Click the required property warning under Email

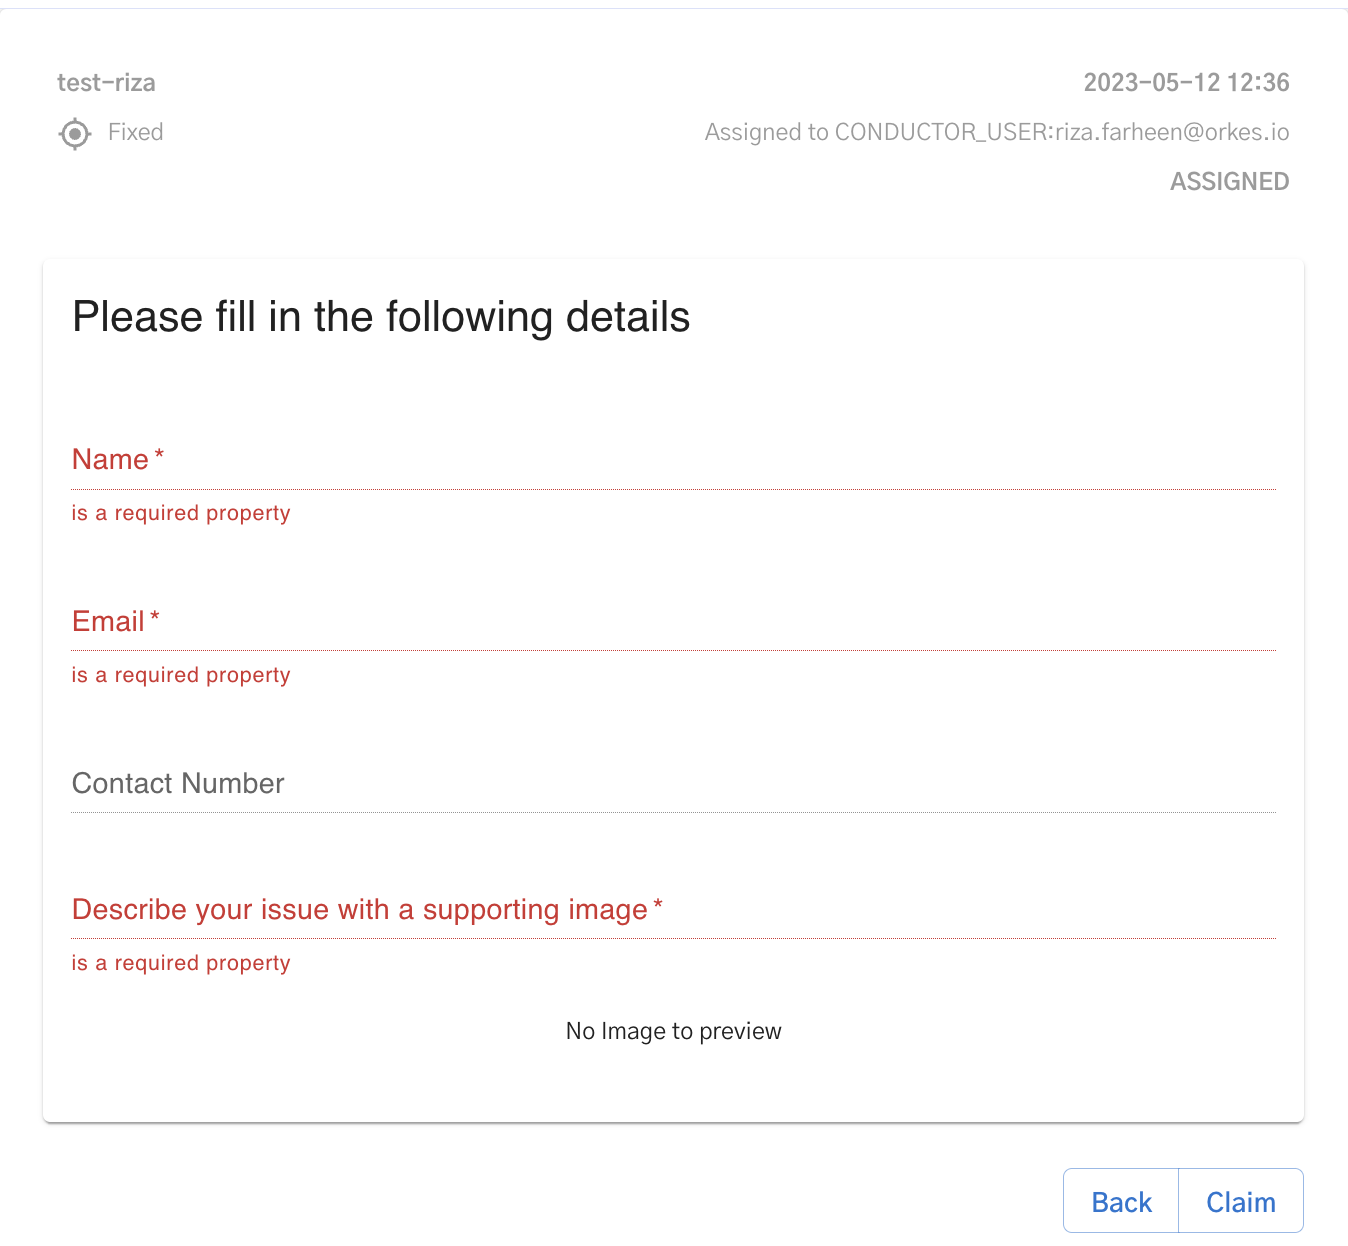point(181,674)
